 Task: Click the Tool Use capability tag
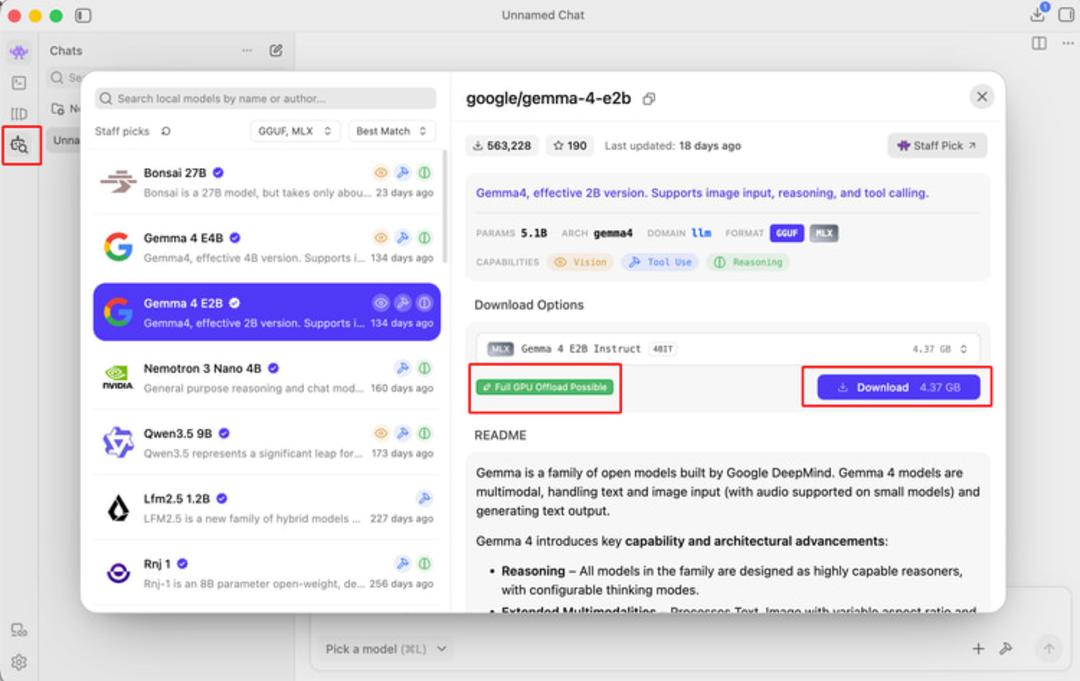pos(660,262)
